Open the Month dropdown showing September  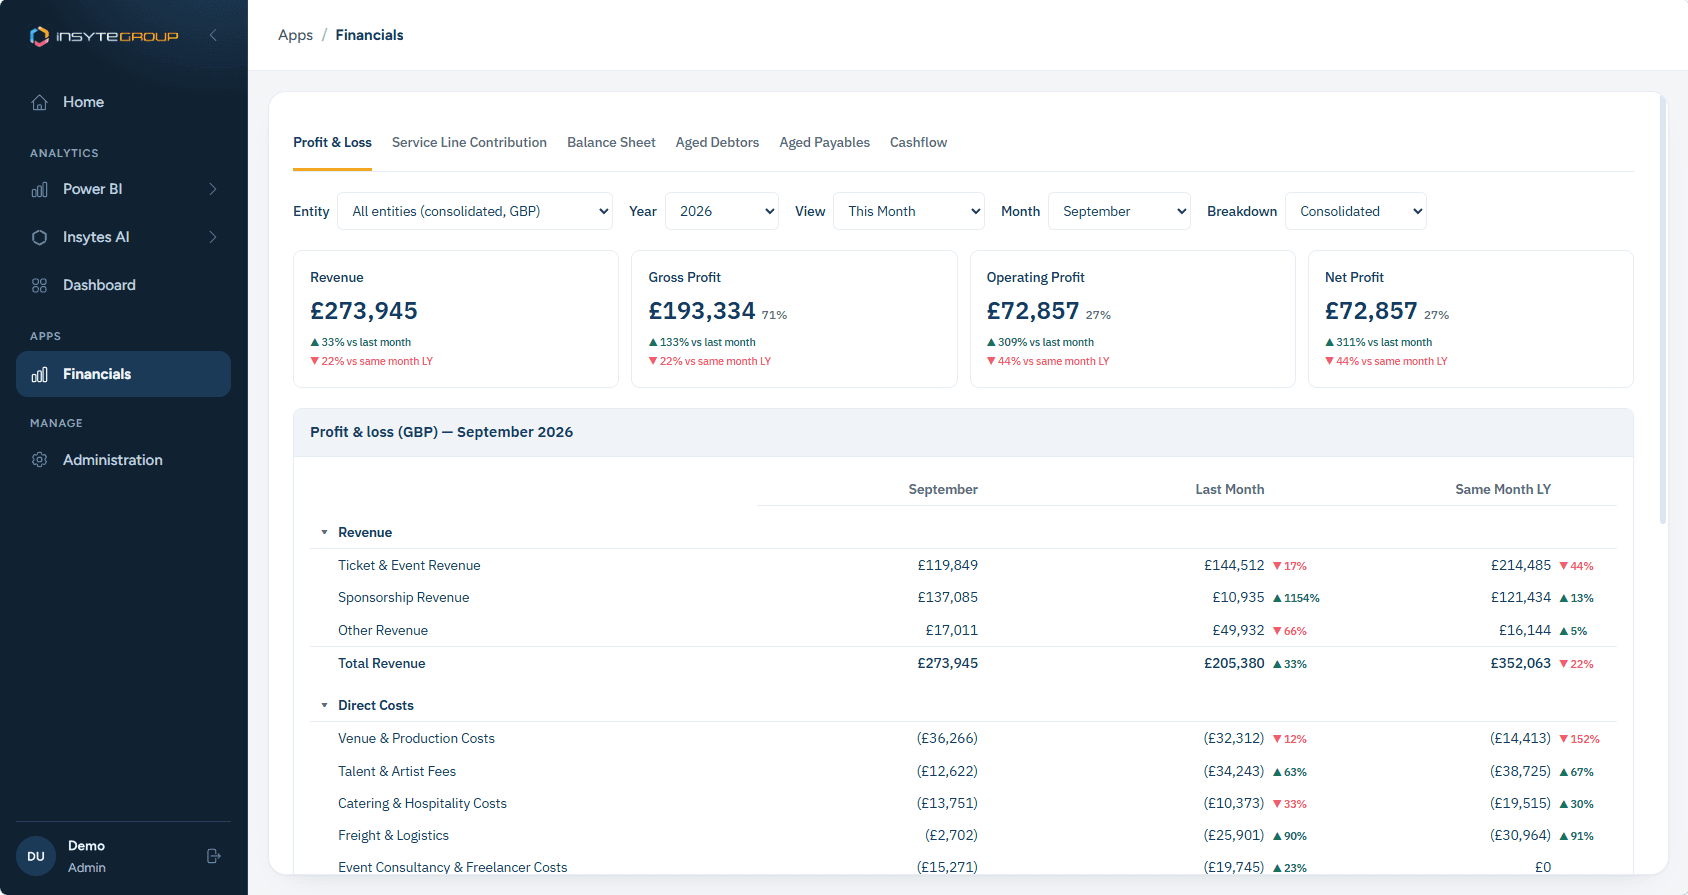point(1119,211)
